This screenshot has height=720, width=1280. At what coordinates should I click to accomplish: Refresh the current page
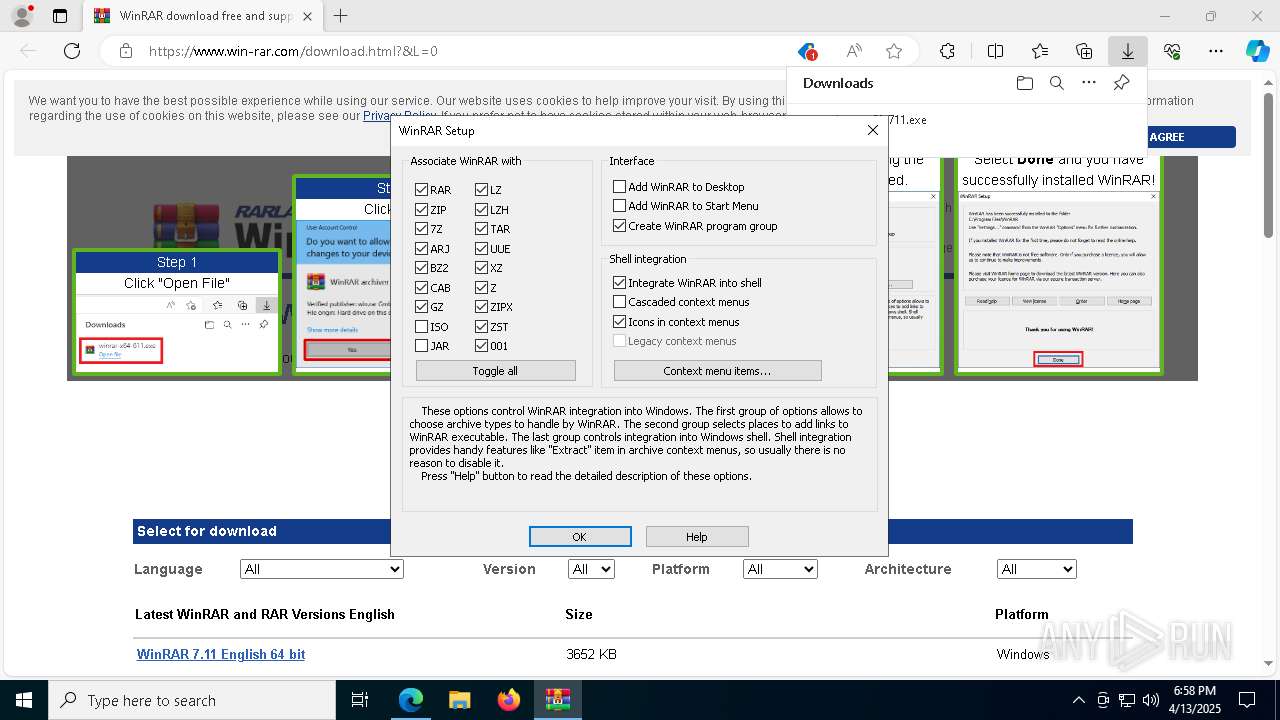(x=72, y=51)
